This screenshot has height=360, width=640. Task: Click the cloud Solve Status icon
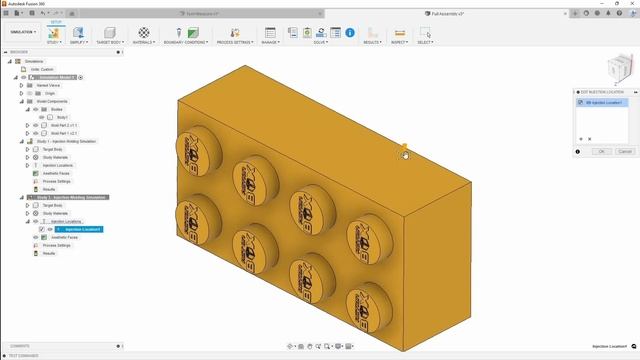coord(321,33)
